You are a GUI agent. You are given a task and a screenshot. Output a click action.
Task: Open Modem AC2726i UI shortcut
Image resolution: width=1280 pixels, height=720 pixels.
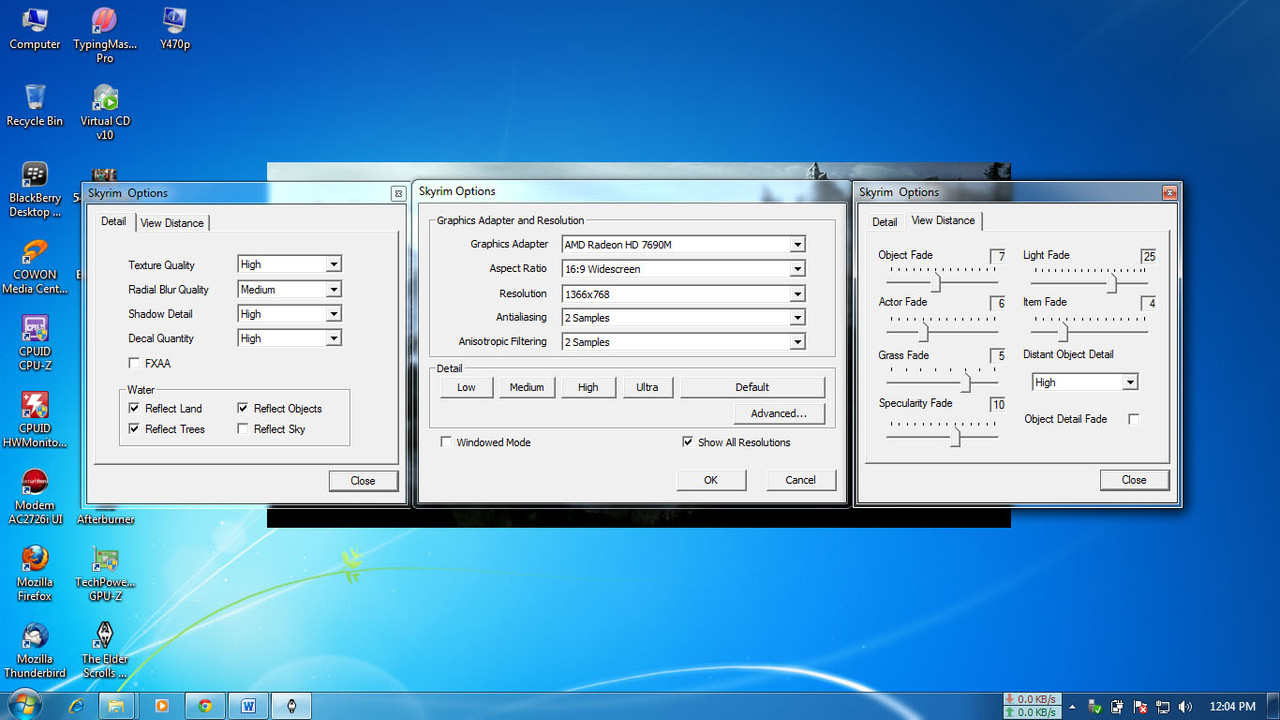click(x=35, y=498)
